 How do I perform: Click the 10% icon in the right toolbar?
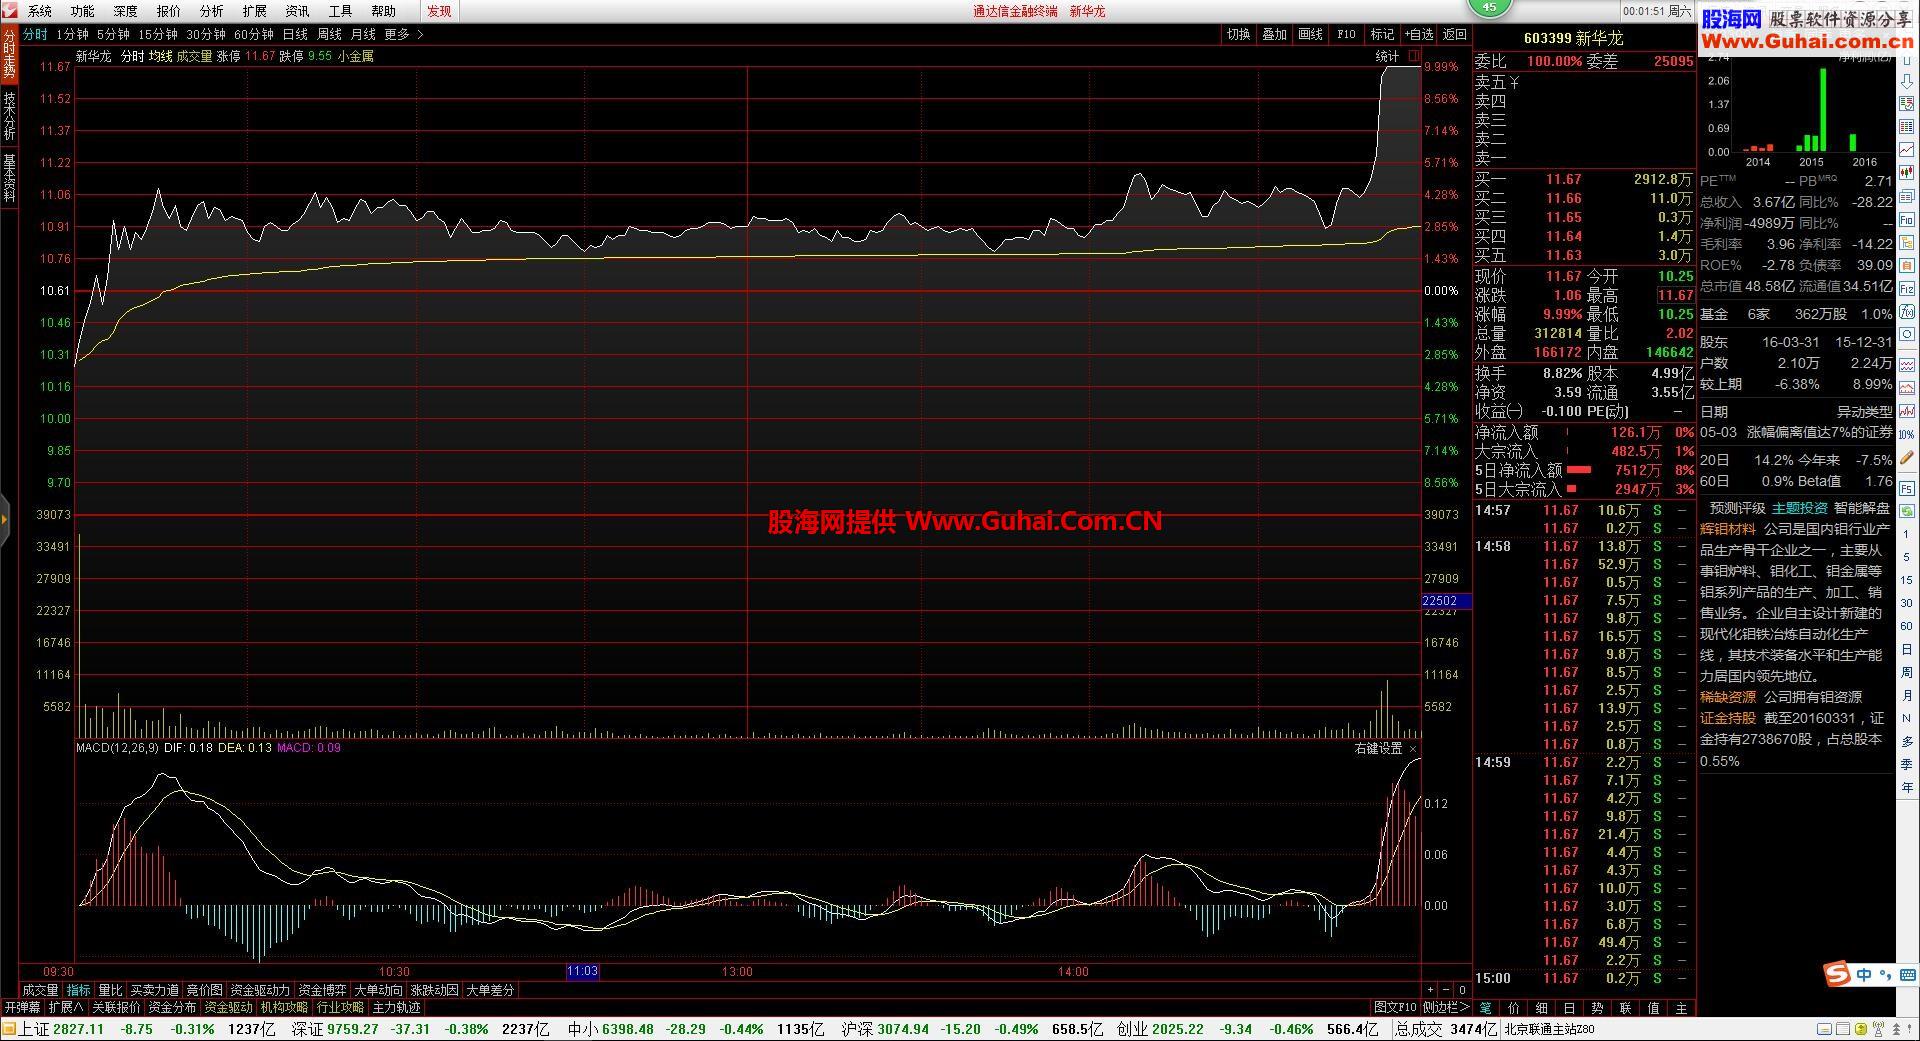pyautogui.click(x=1907, y=434)
